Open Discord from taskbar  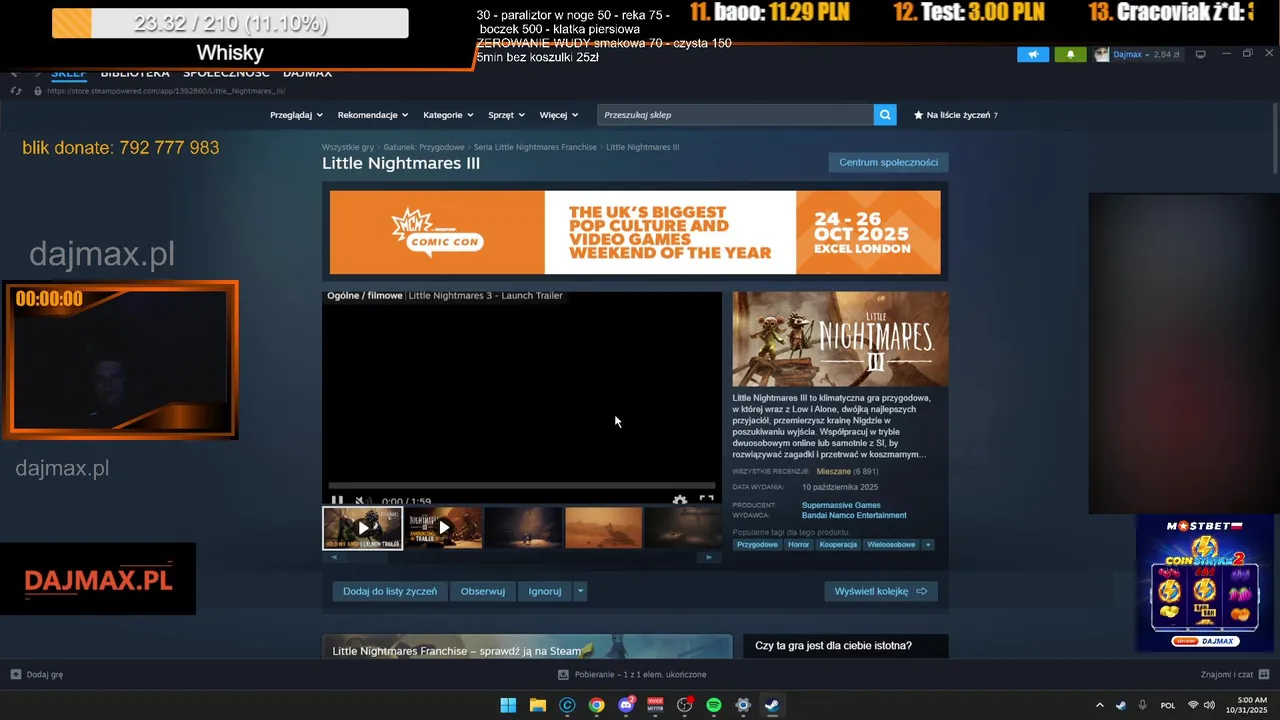tap(626, 705)
